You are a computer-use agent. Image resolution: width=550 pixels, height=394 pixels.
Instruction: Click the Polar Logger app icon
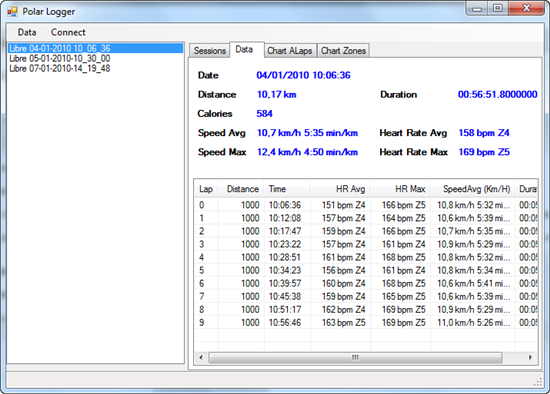[12, 12]
